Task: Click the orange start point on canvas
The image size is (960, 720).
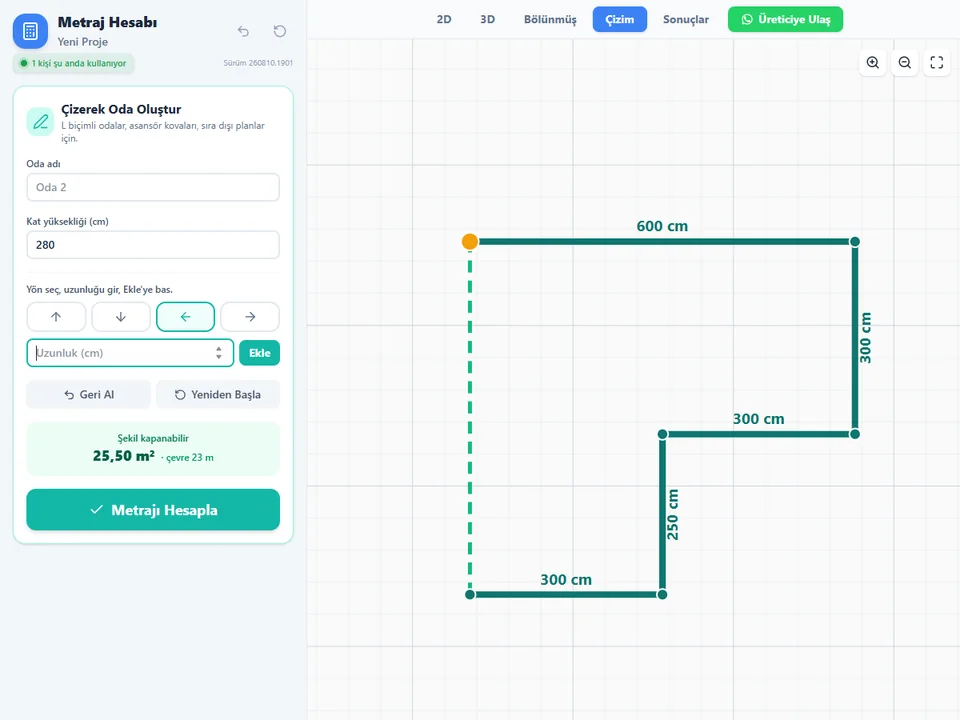Action: pyautogui.click(x=470, y=242)
